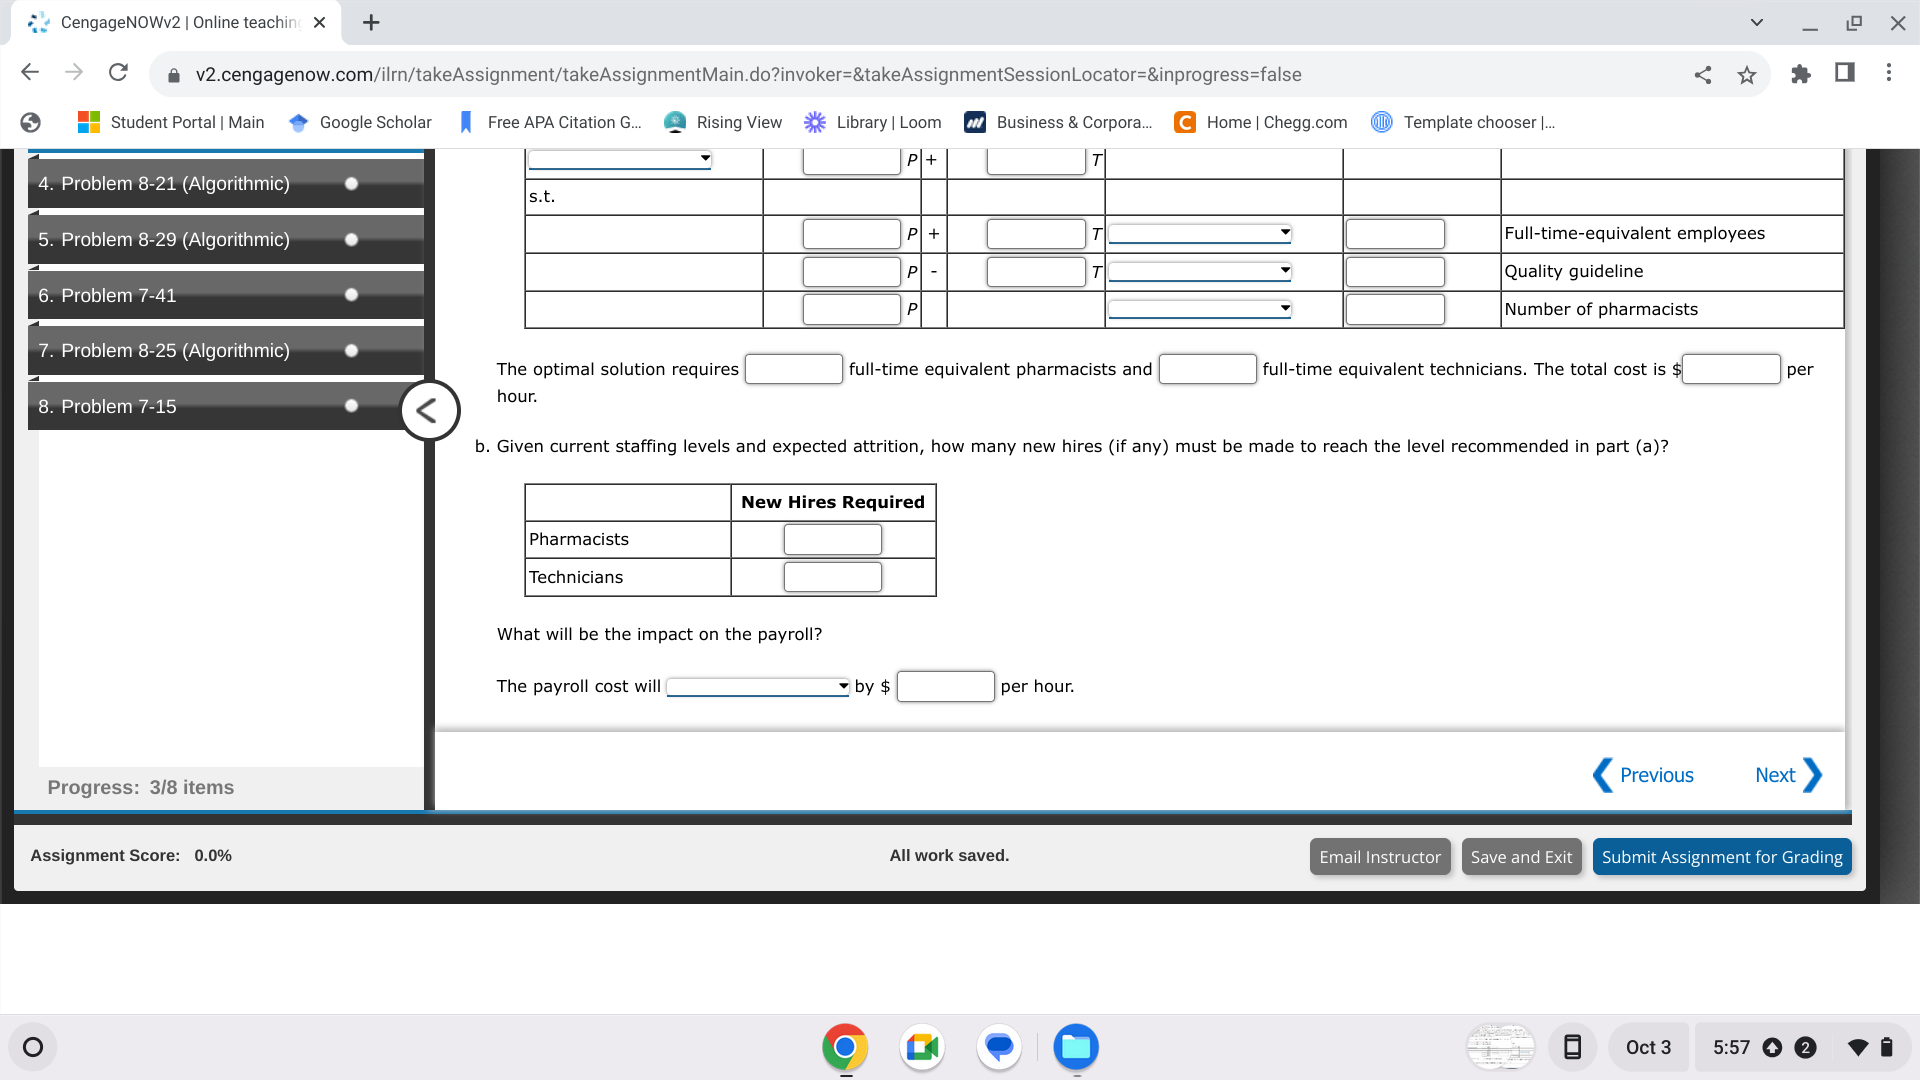The image size is (1920, 1080).
Task: Click the browser reload icon
Action: 118,73
